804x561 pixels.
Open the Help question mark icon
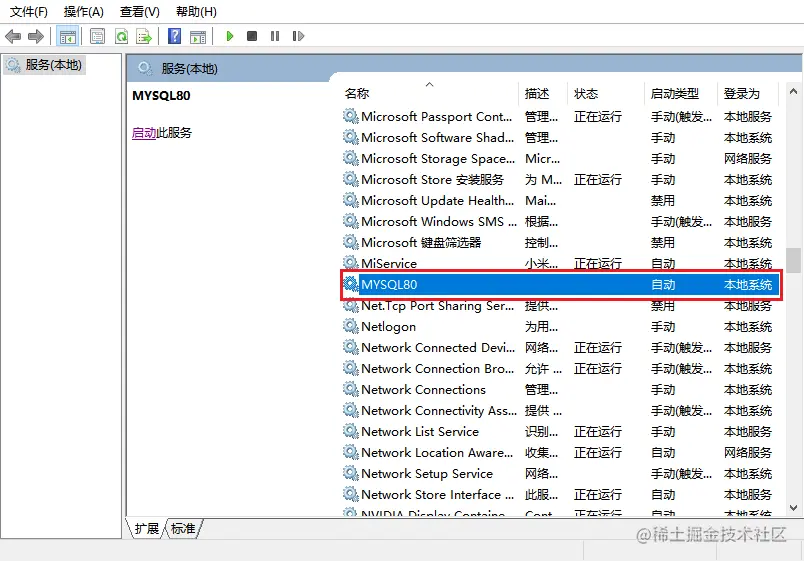[174, 36]
